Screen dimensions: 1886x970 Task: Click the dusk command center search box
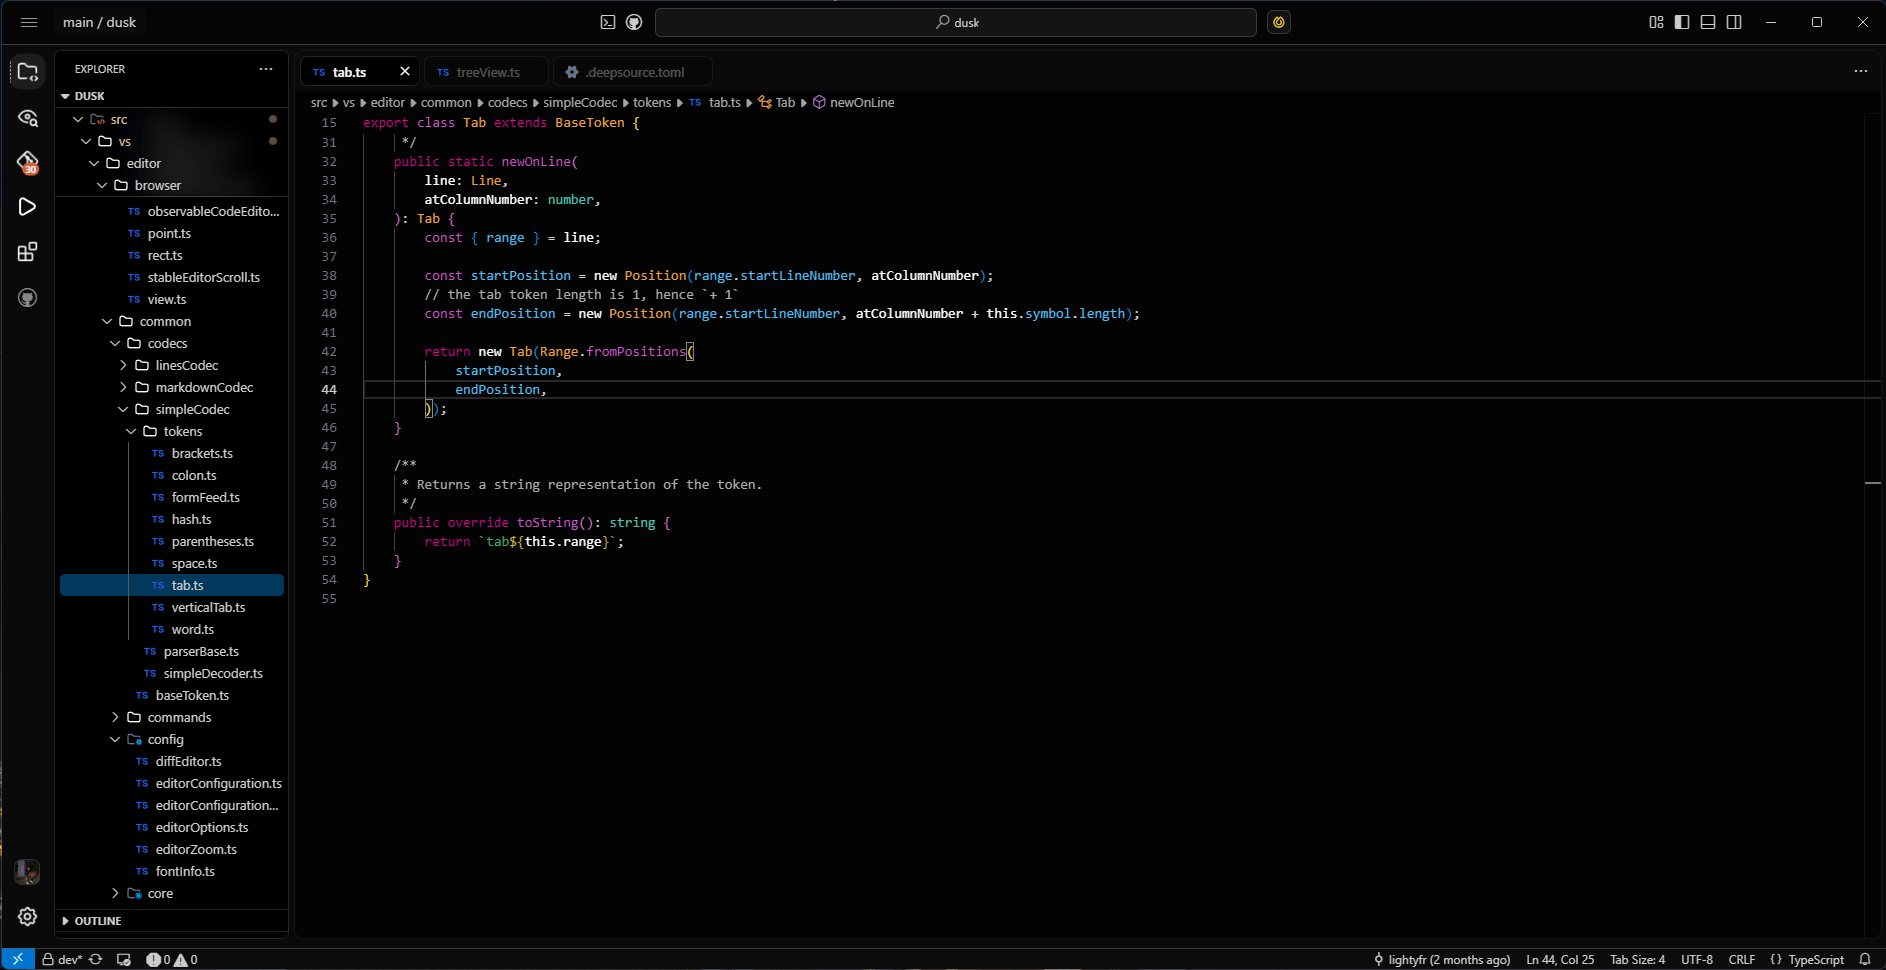[956, 22]
